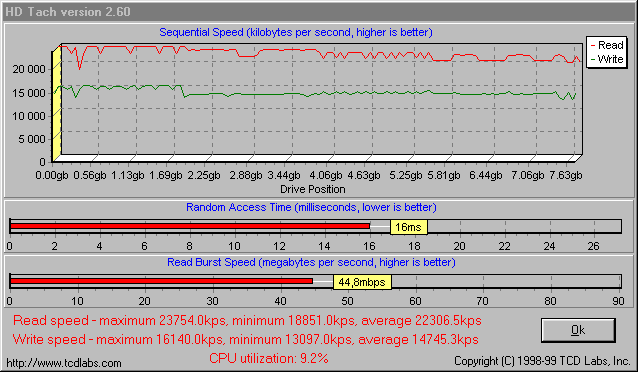Click the Write speed statistics line

(x=245, y=339)
